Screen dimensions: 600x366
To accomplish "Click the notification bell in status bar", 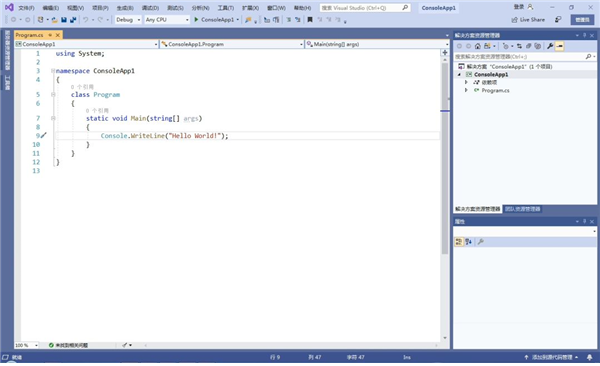I will pyautogui.click(x=590, y=357).
